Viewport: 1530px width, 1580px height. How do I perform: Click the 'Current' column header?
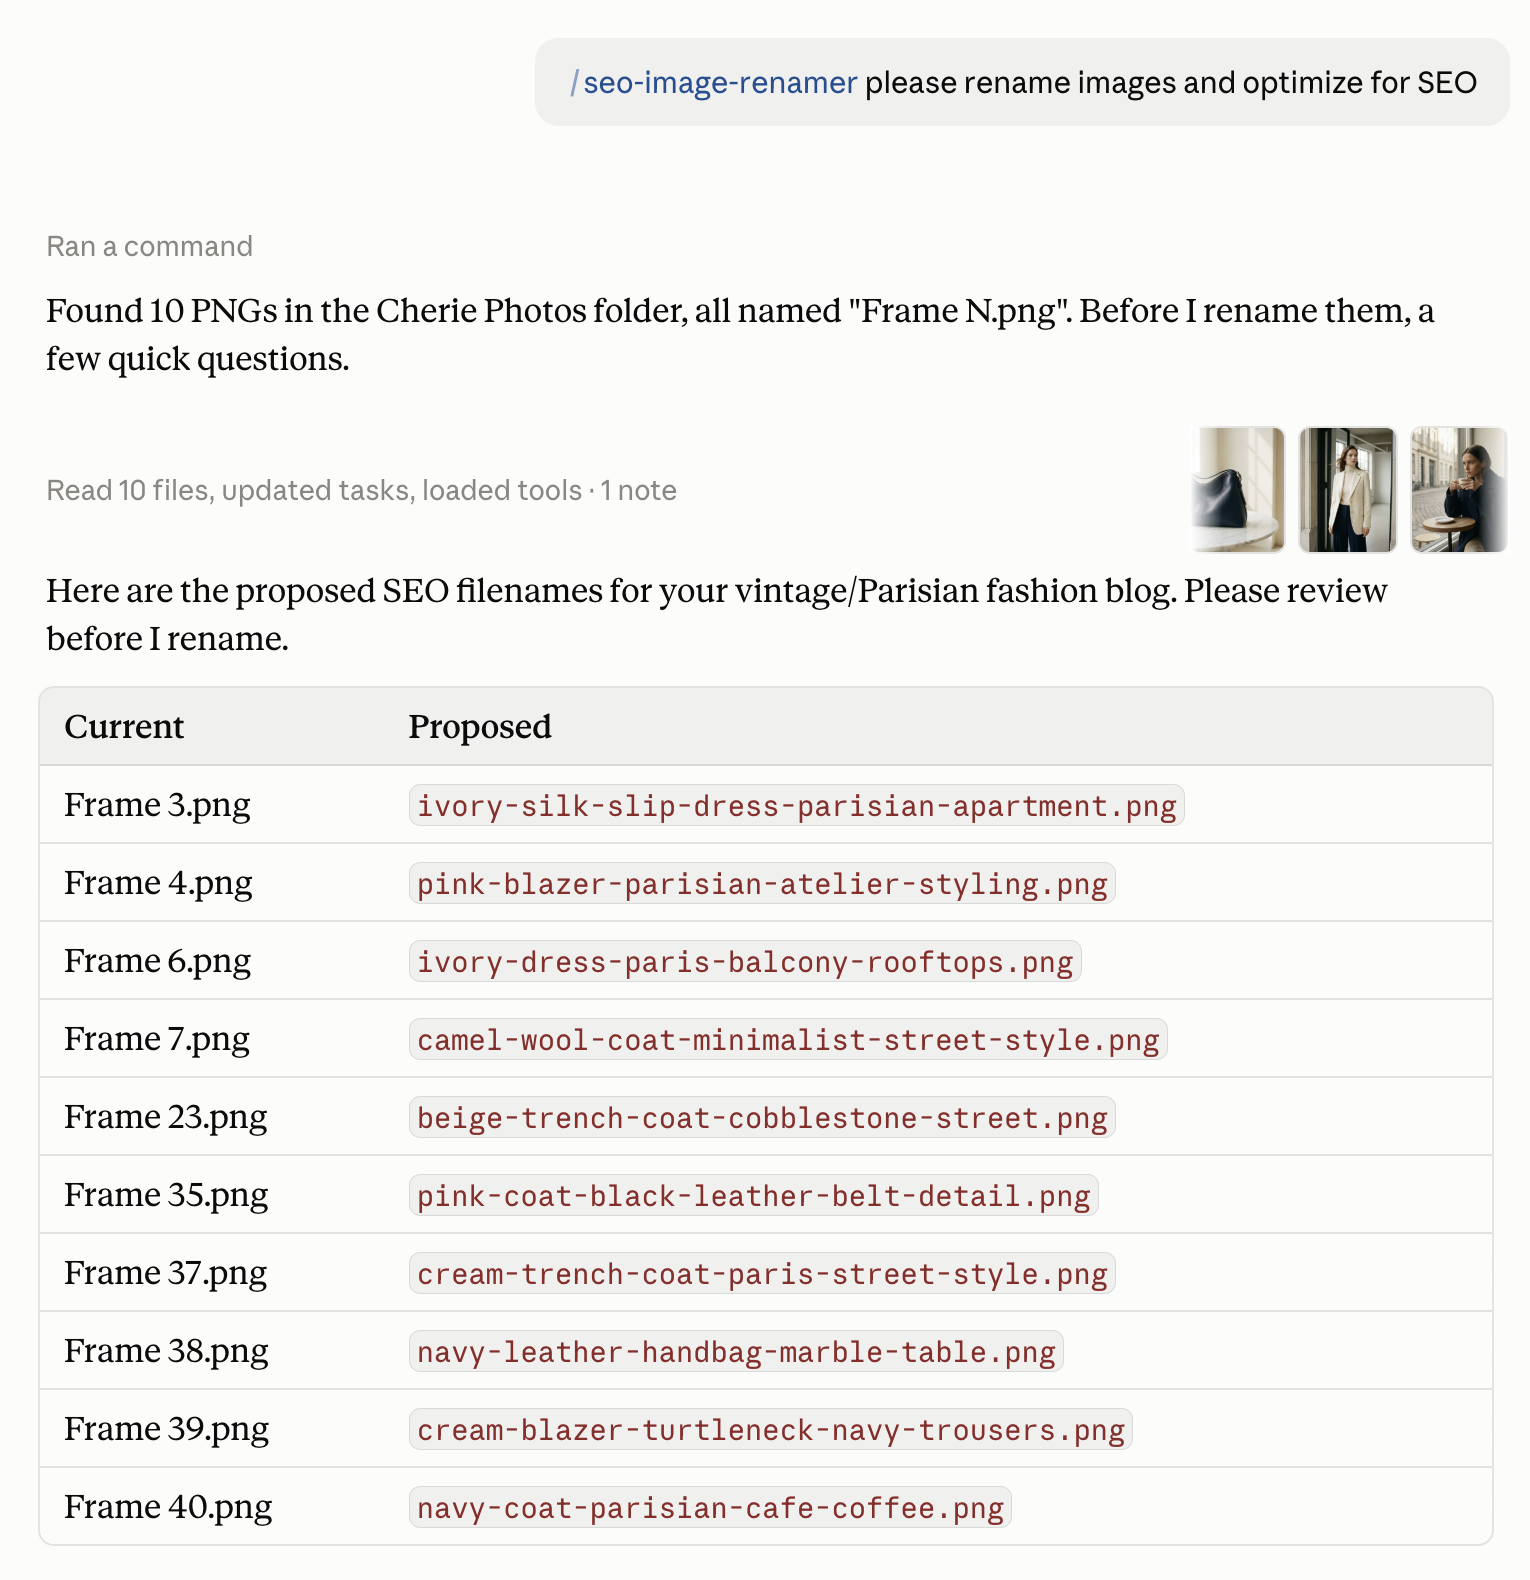124,727
